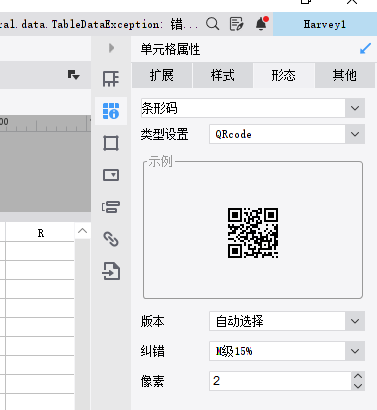Screen dimensions: 377x410
Task: Open the widget settings icon
Action: pyautogui.click(x=111, y=175)
